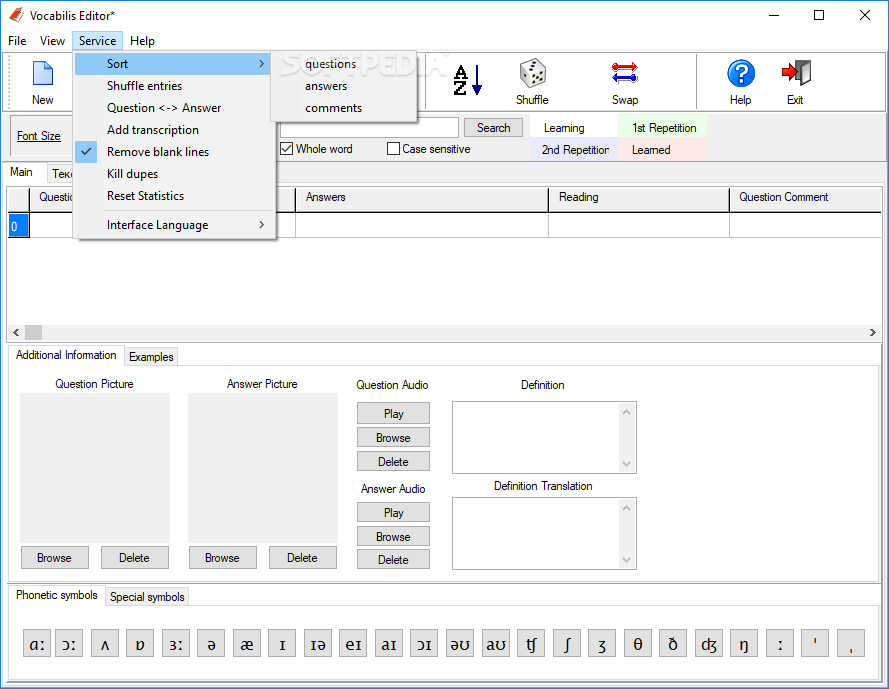Click the Shuffle dice icon

(532, 73)
